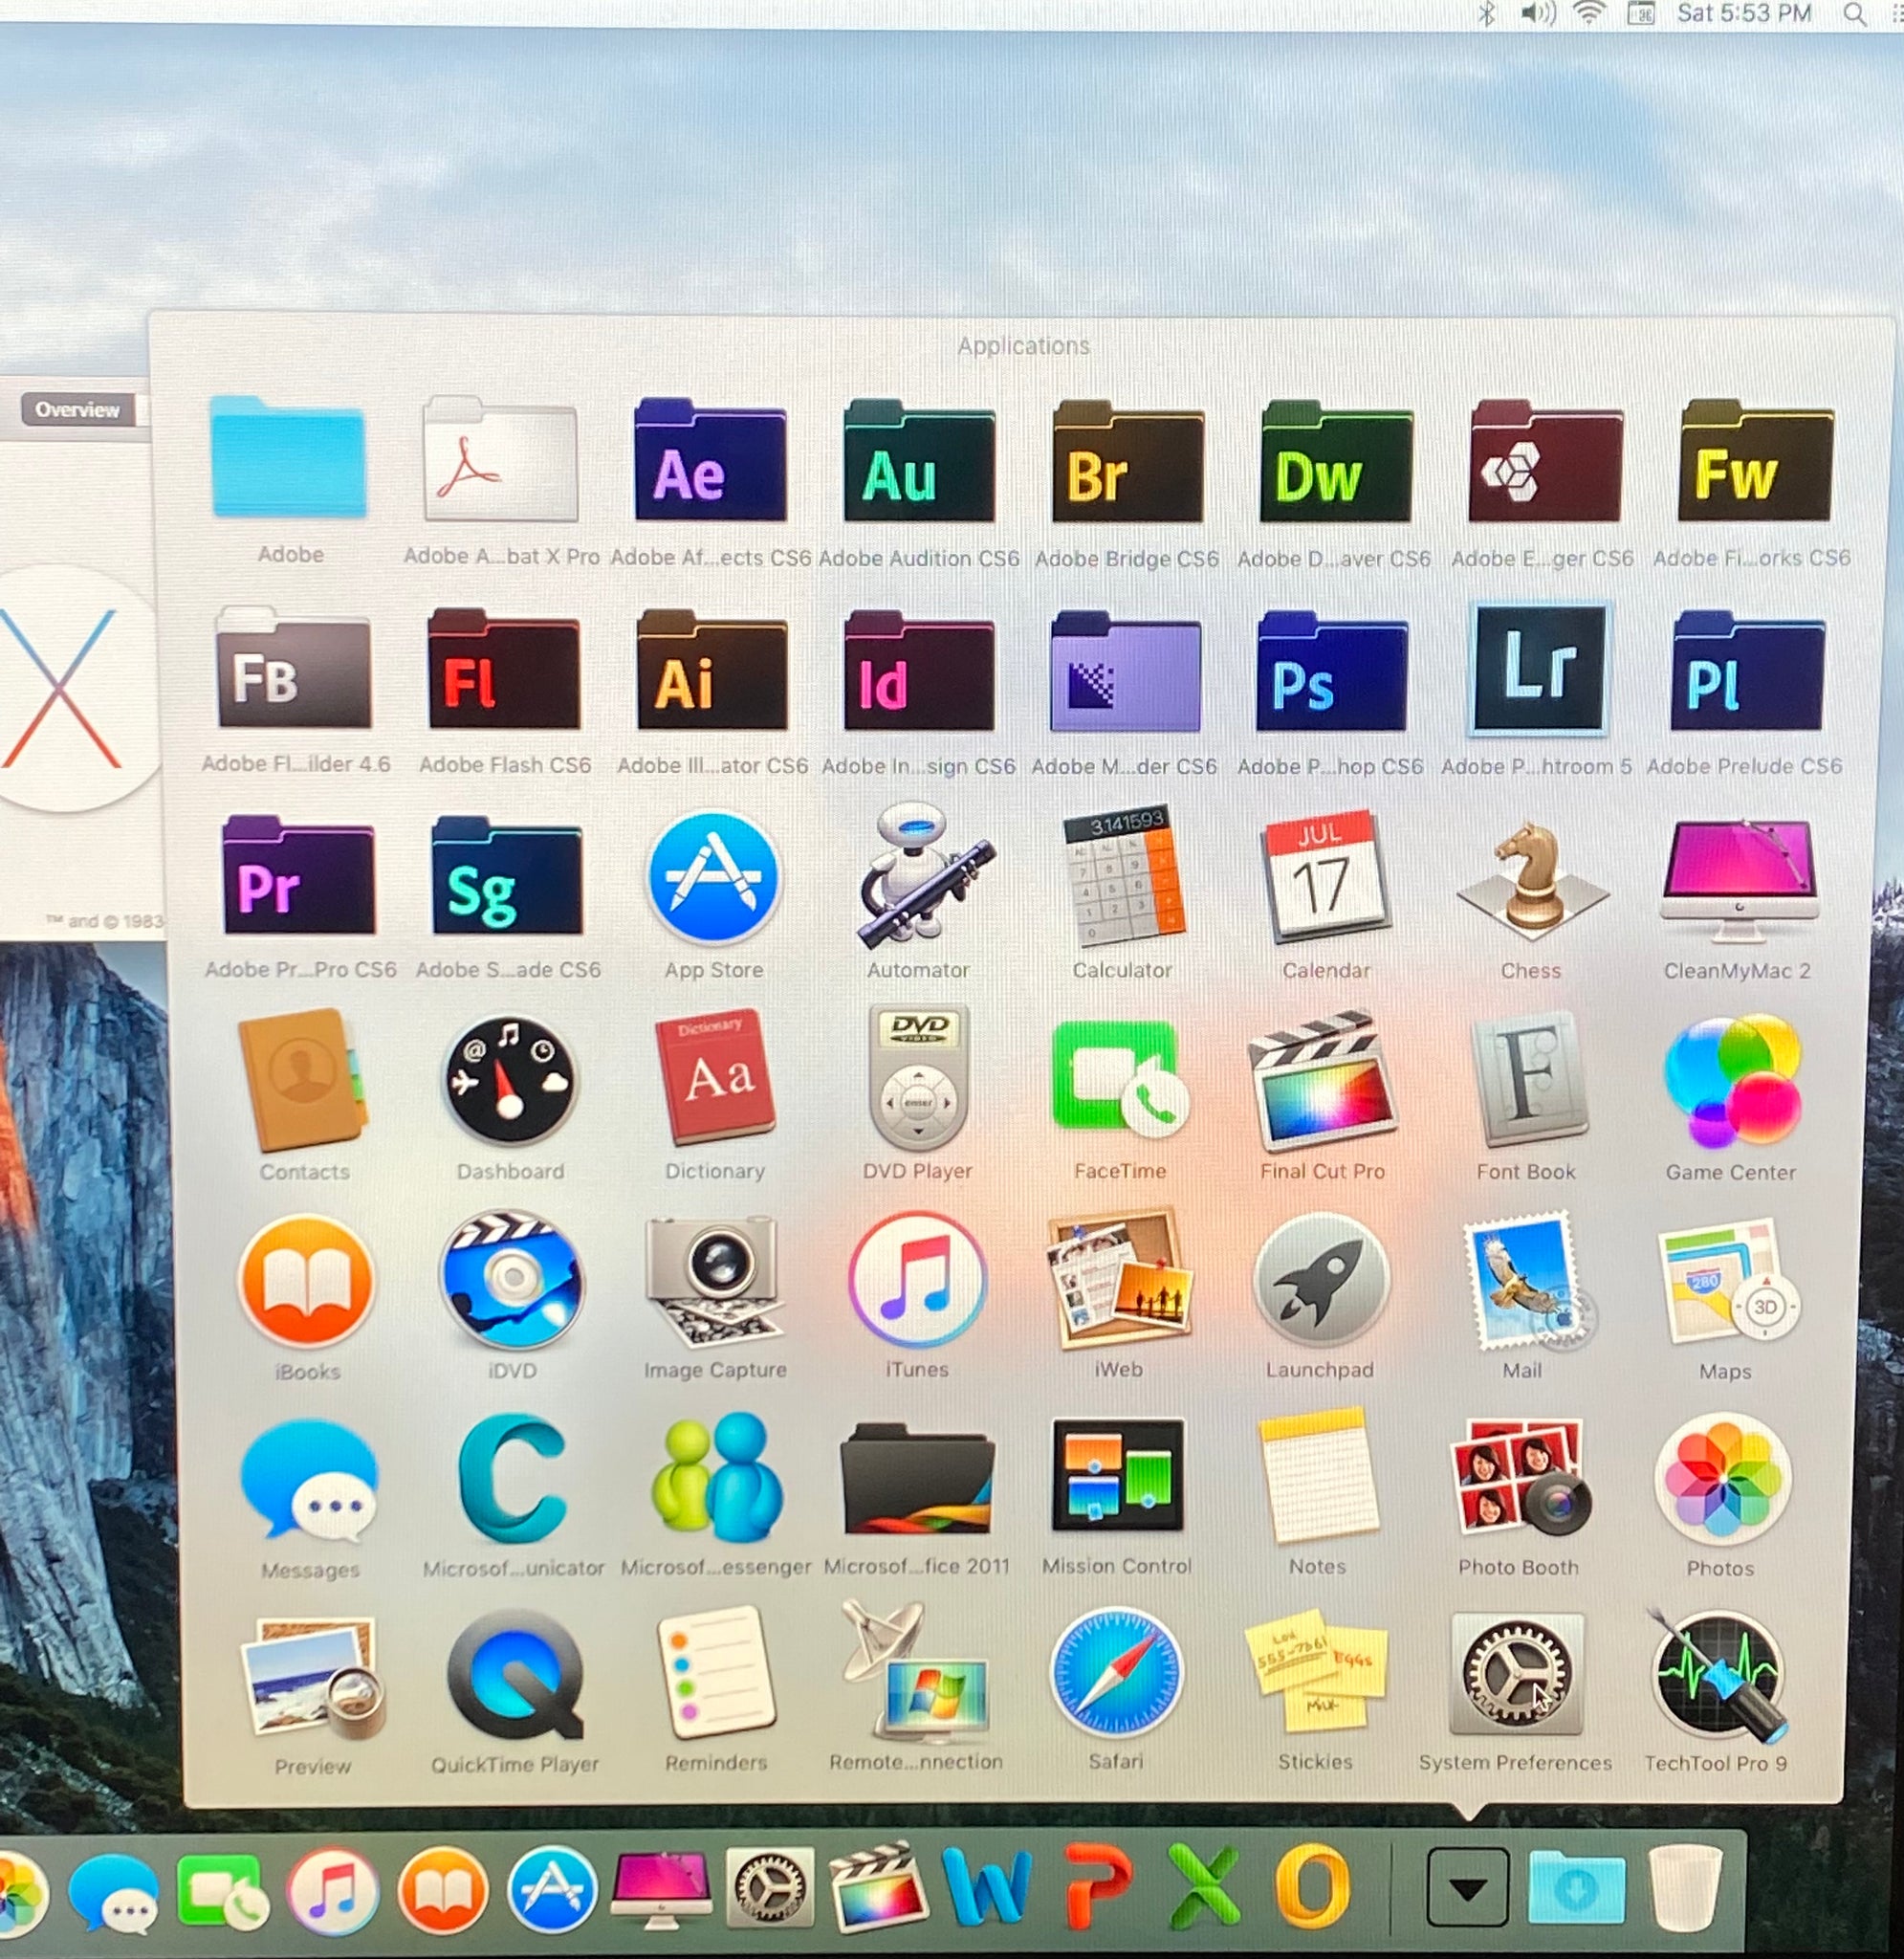The width and height of the screenshot is (1904, 1959).
Task: Launch iWeb
Action: tap(1119, 1280)
